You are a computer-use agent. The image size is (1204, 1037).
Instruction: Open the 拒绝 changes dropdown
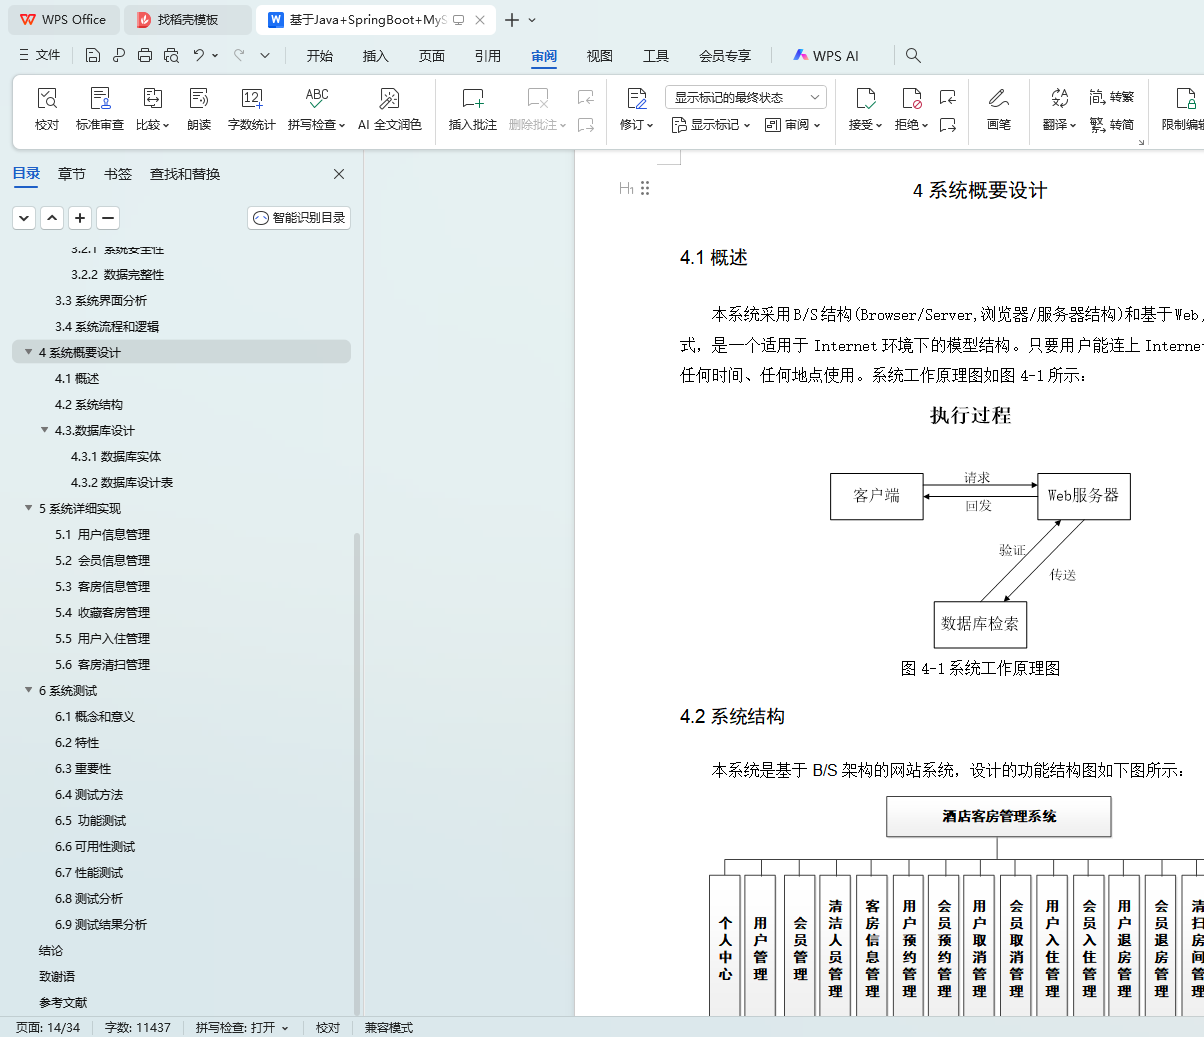tap(912, 109)
